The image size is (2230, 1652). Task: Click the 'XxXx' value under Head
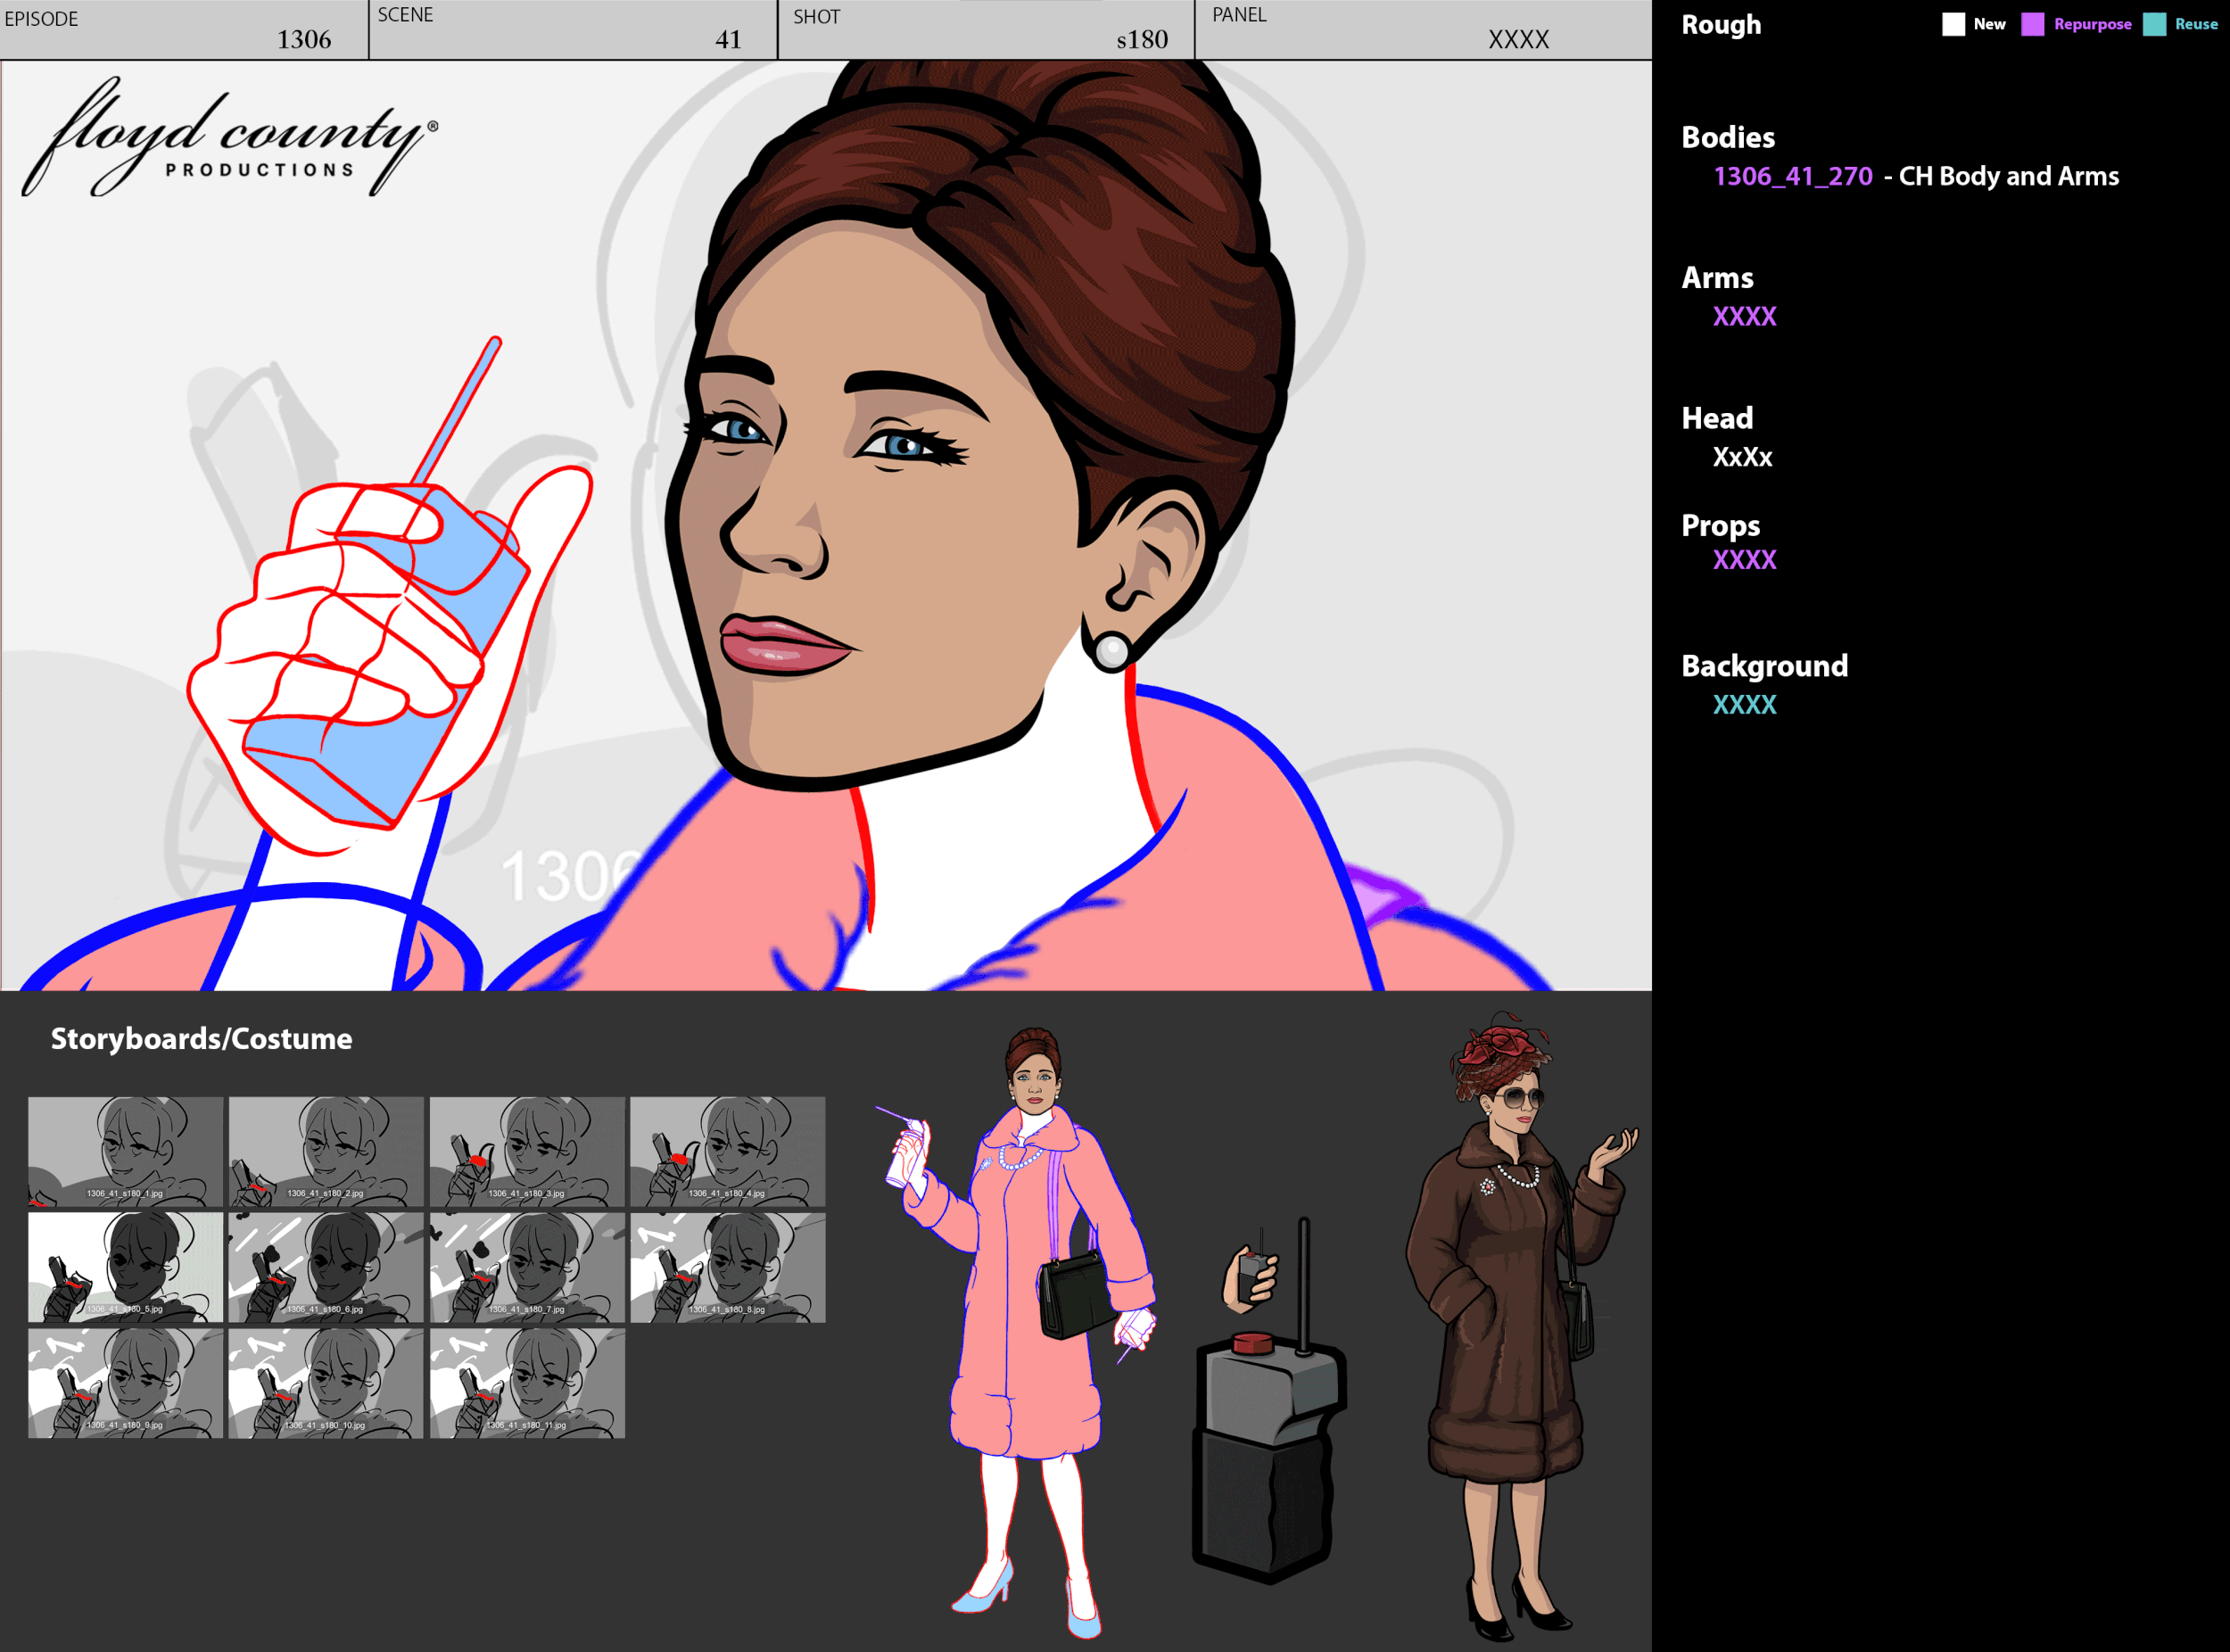[x=1742, y=457]
